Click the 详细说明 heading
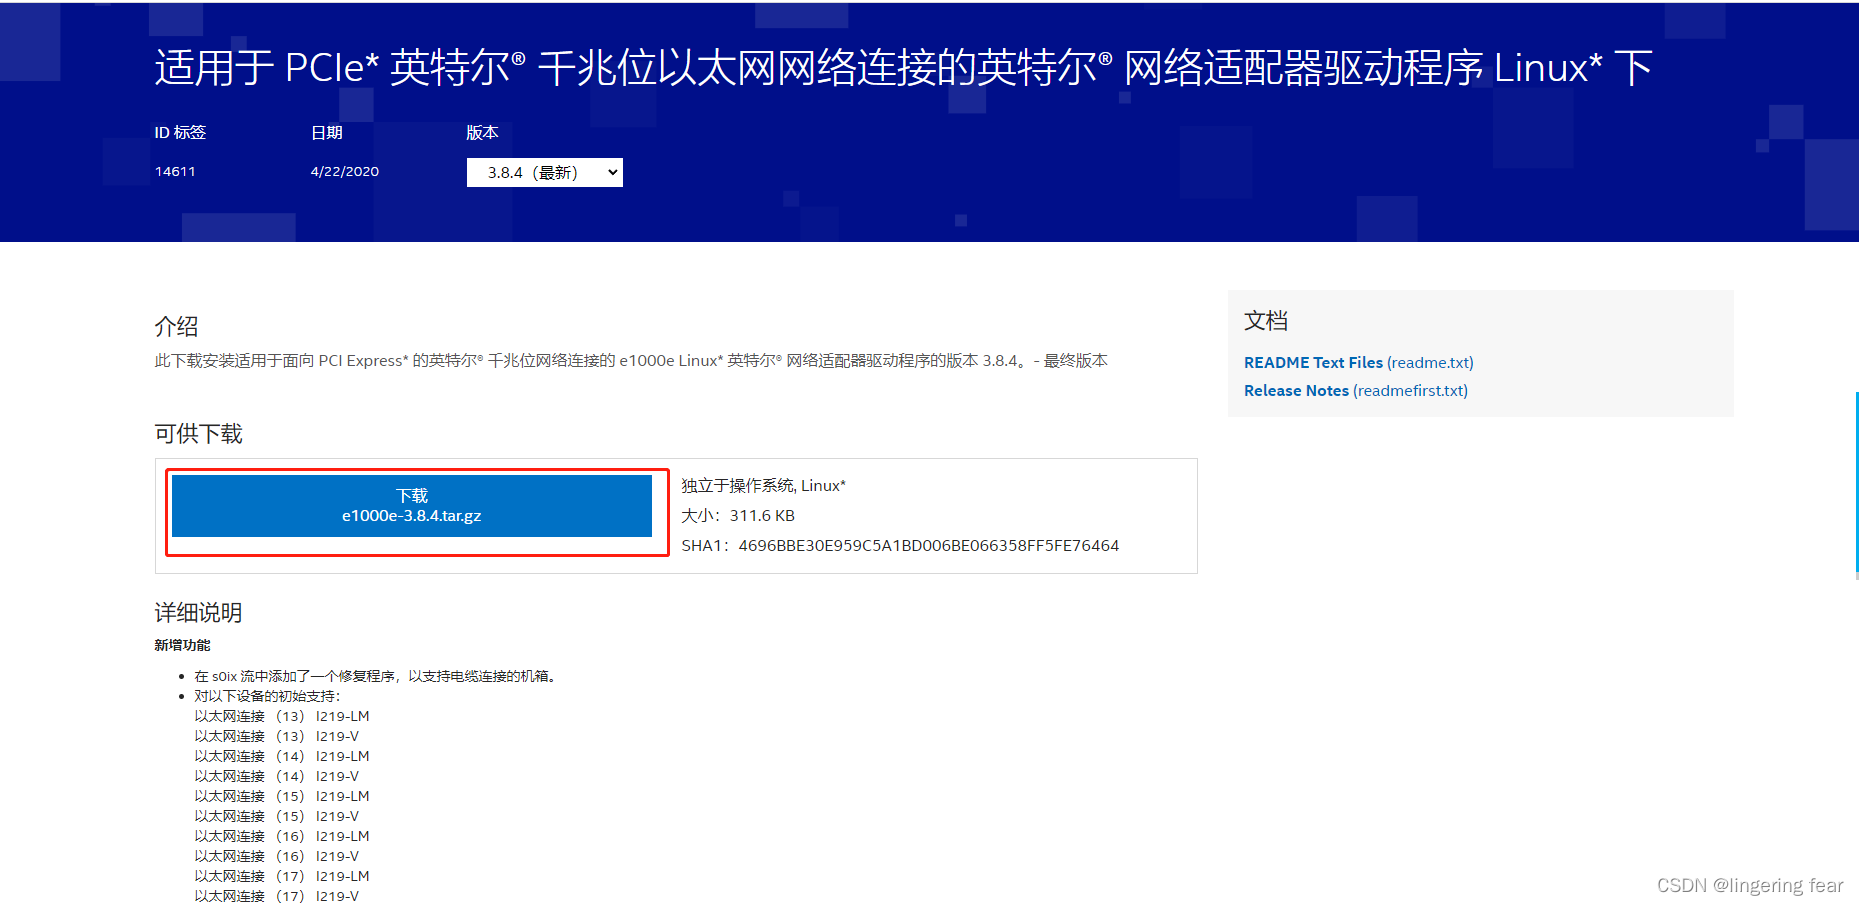The image size is (1859, 905). (x=198, y=612)
